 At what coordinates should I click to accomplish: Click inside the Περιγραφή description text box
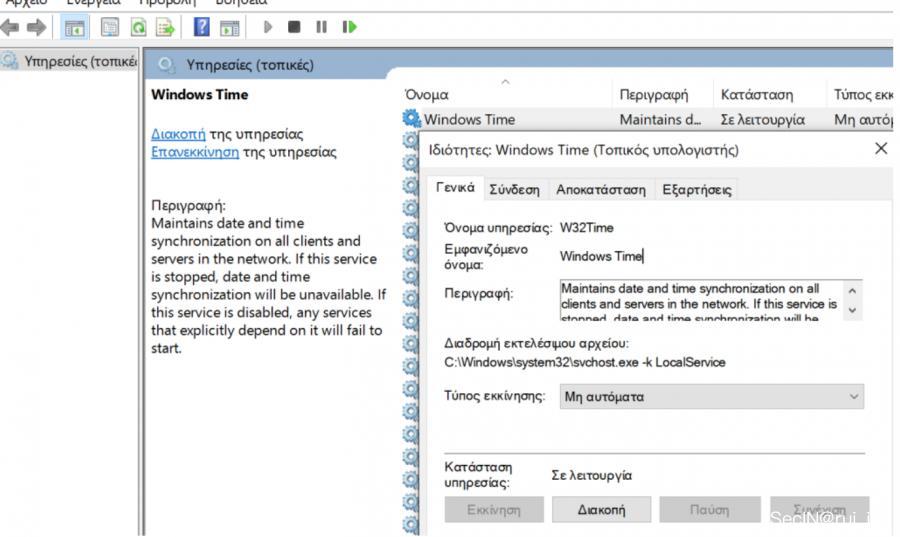click(x=701, y=300)
